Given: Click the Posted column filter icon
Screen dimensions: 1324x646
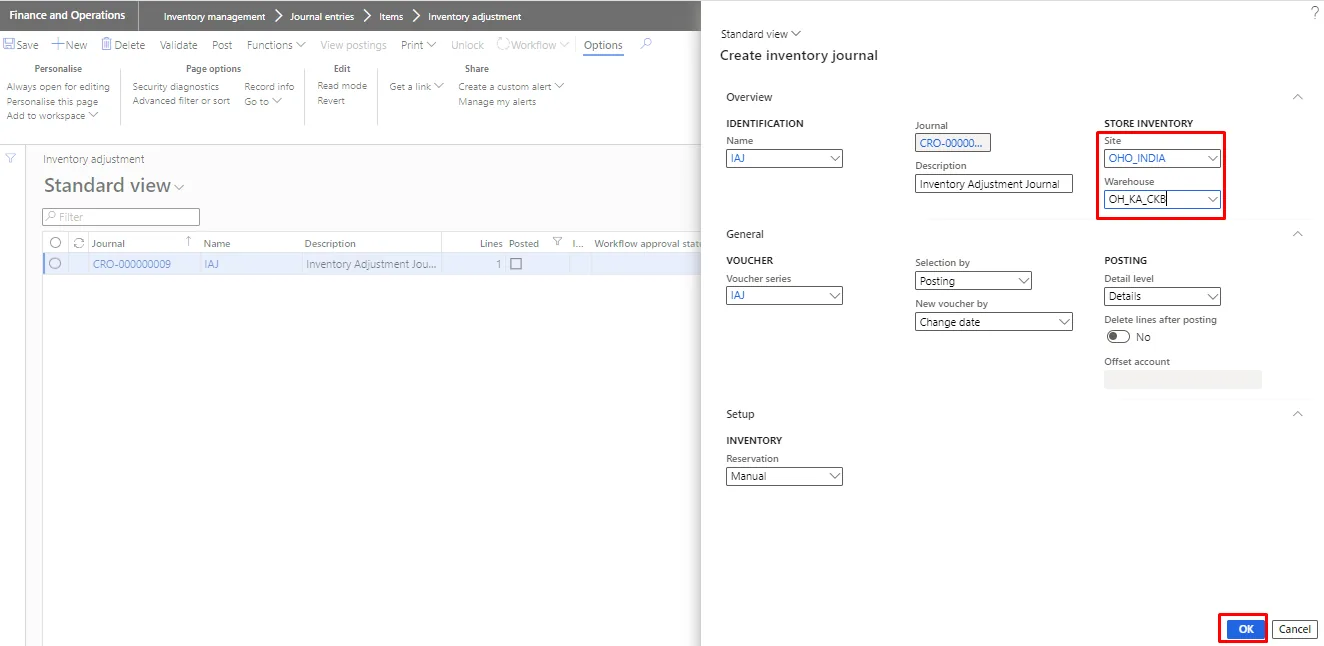Looking at the screenshot, I should [x=557, y=242].
